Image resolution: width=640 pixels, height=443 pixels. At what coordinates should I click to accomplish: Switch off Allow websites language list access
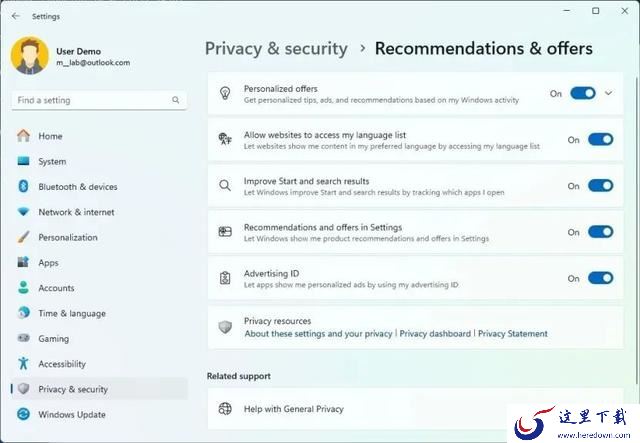coord(600,140)
